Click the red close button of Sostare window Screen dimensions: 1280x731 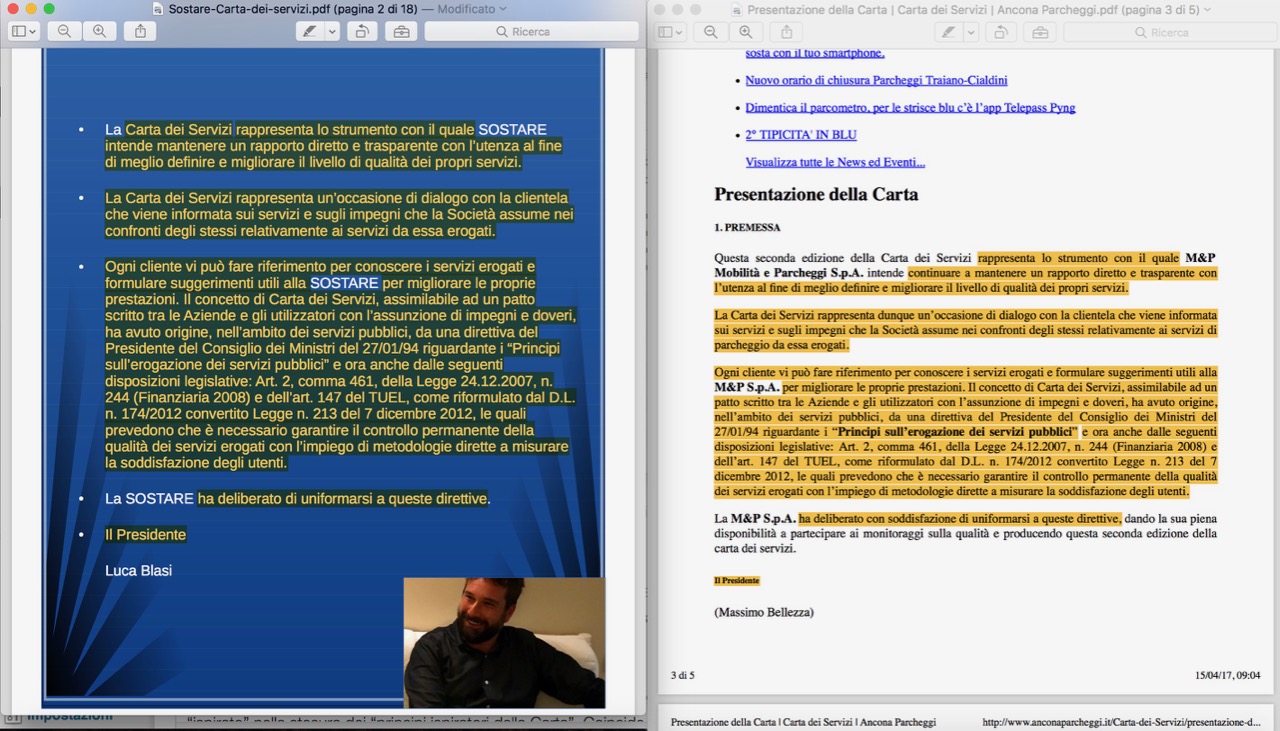(x=13, y=9)
